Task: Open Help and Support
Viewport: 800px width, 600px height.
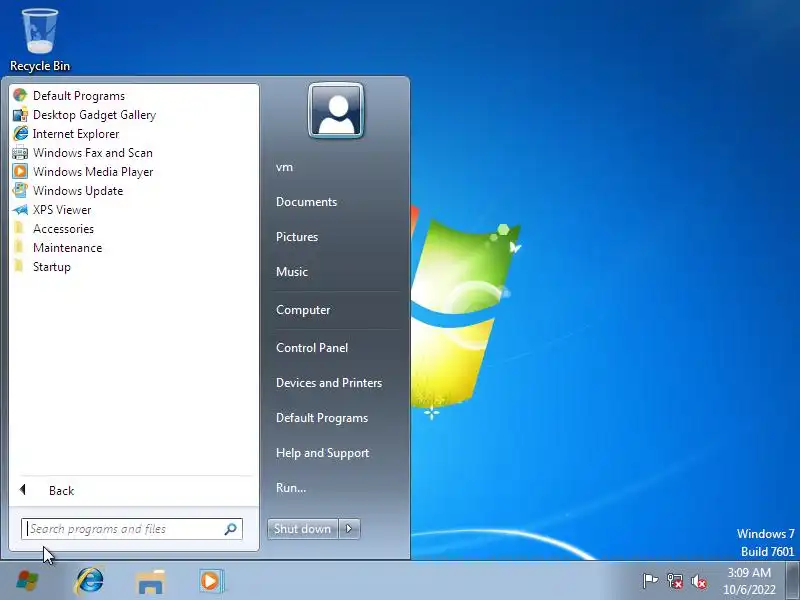Action: (x=322, y=453)
